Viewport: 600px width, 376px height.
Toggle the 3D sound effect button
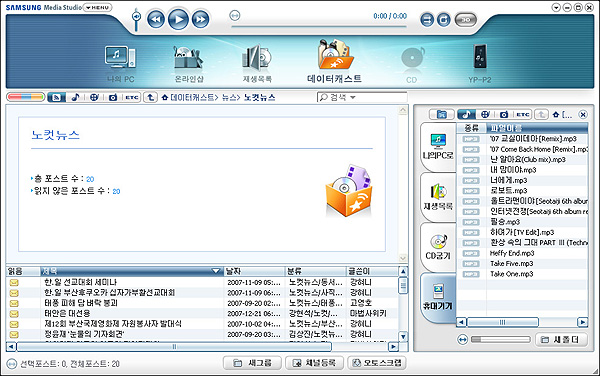pyautogui.click(x=466, y=20)
